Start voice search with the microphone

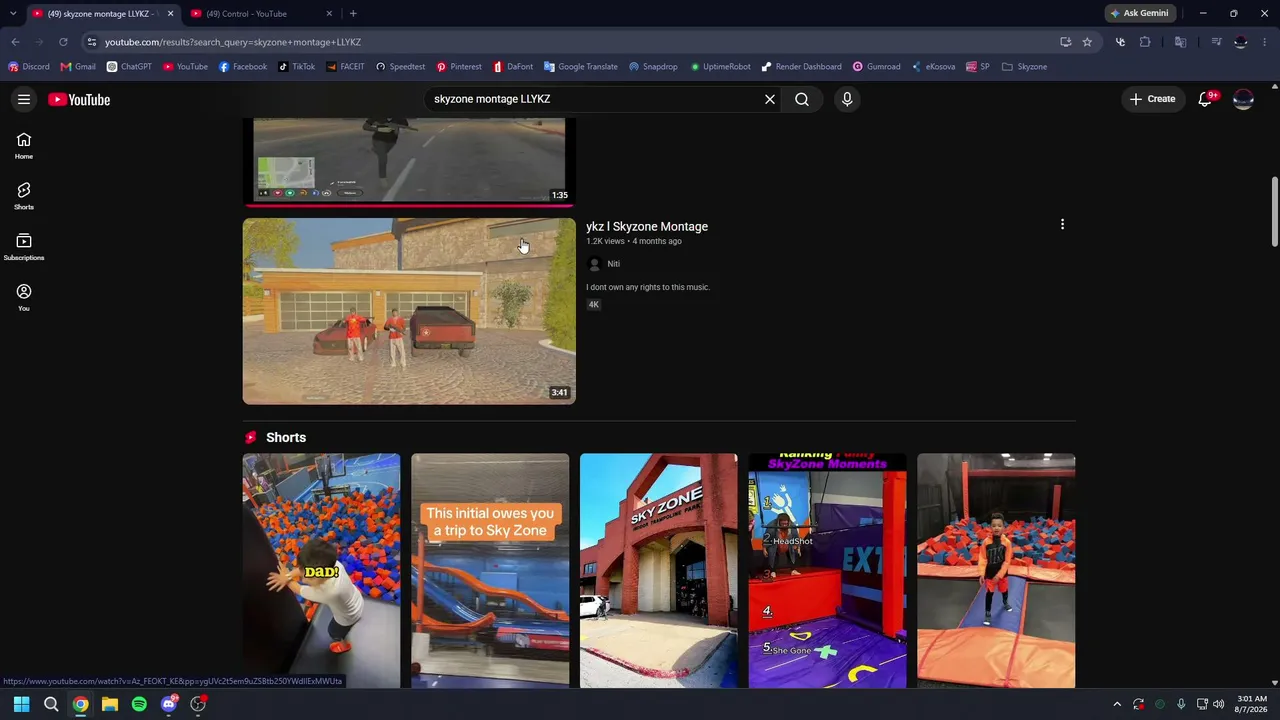click(847, 99)
